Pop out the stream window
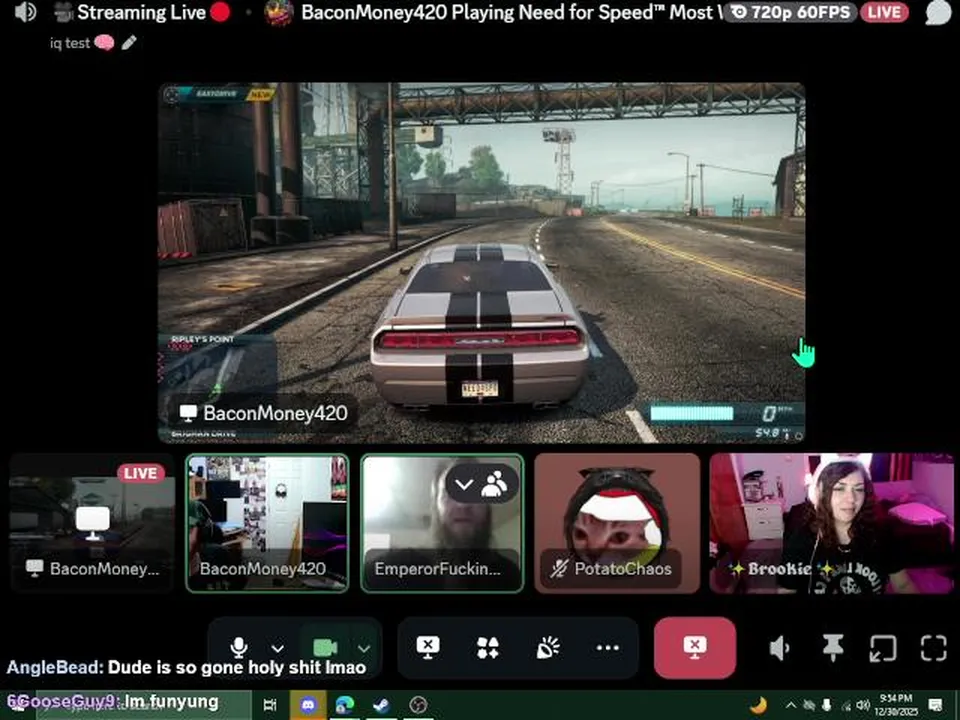960x720 pixels. pyautogui.click(x=883, y=648)
